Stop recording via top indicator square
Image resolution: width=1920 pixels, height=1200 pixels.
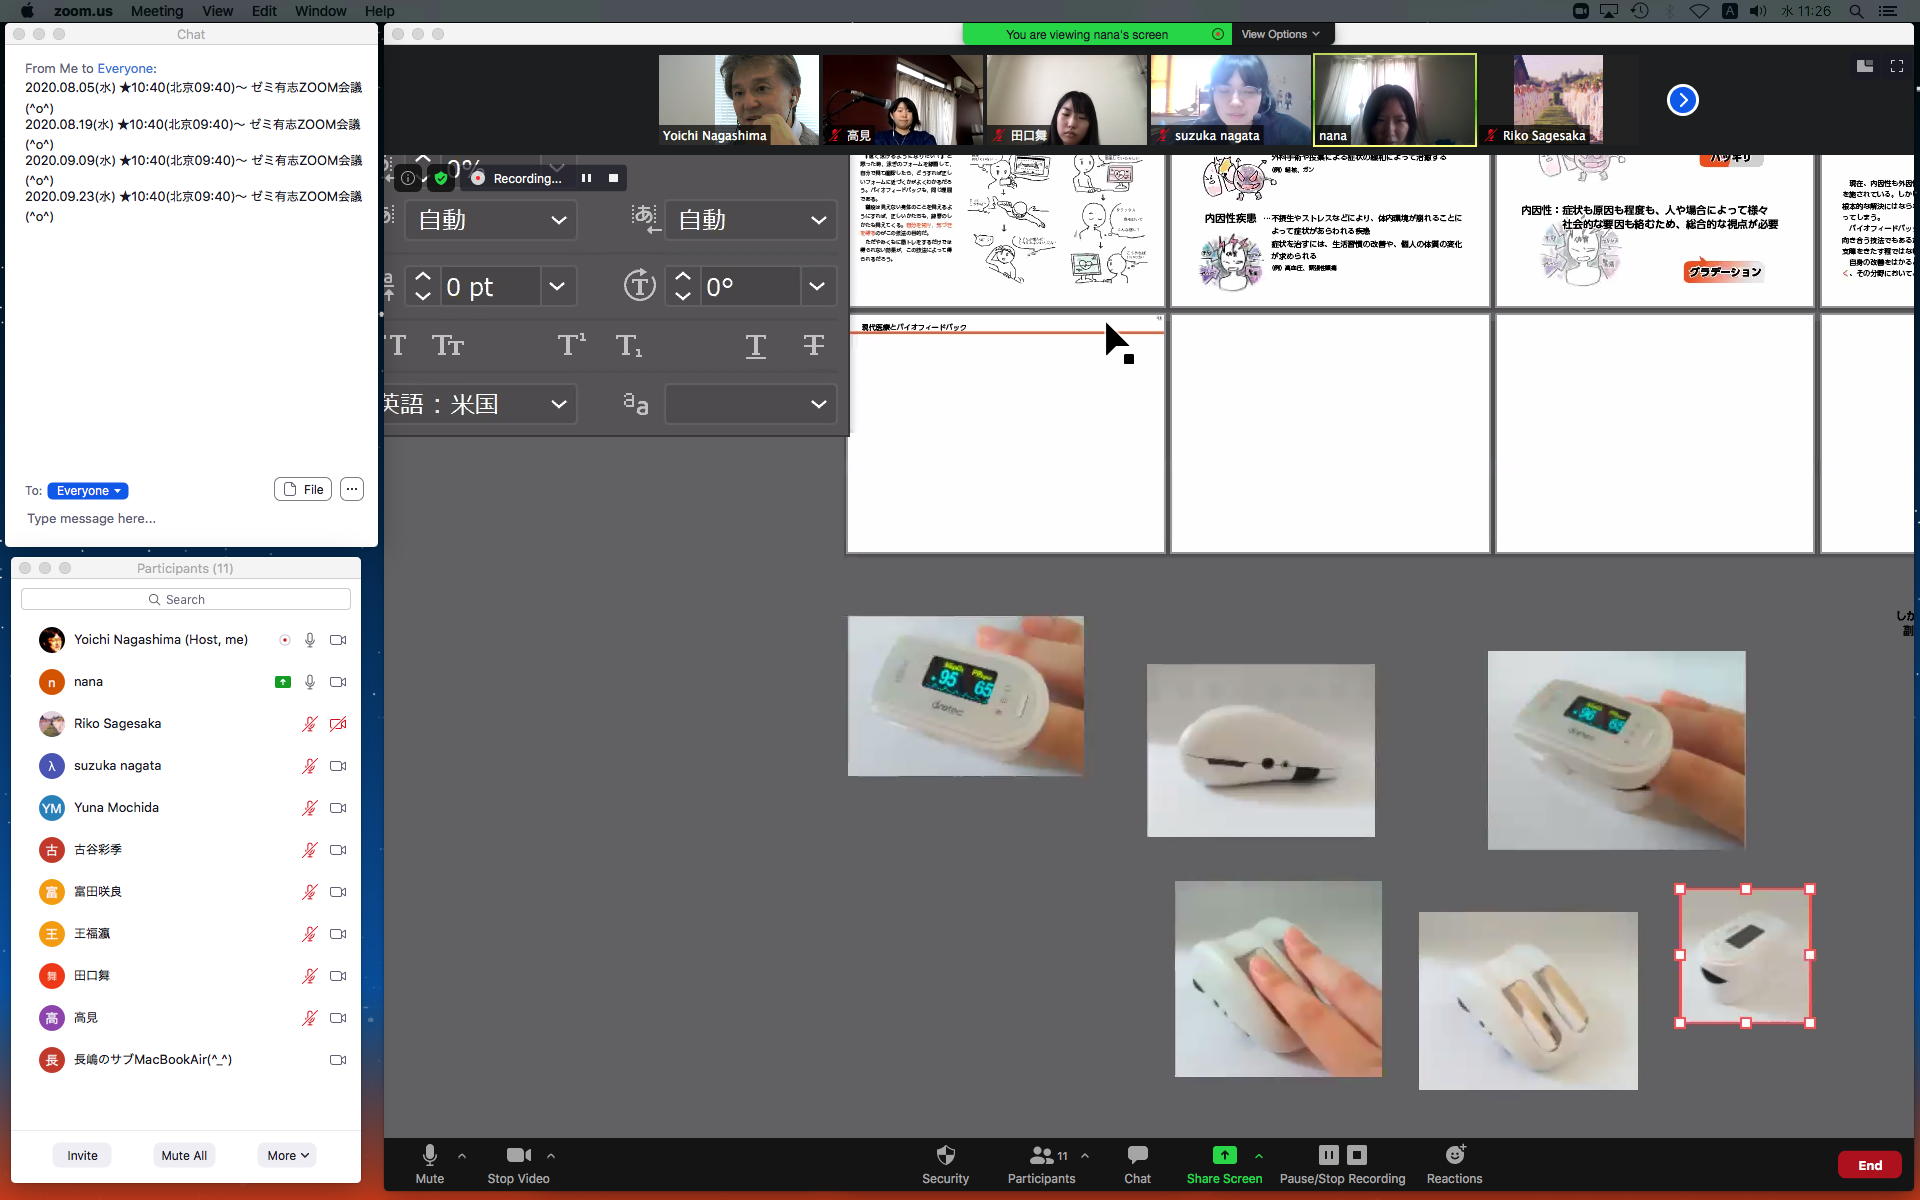click(613, 178)
